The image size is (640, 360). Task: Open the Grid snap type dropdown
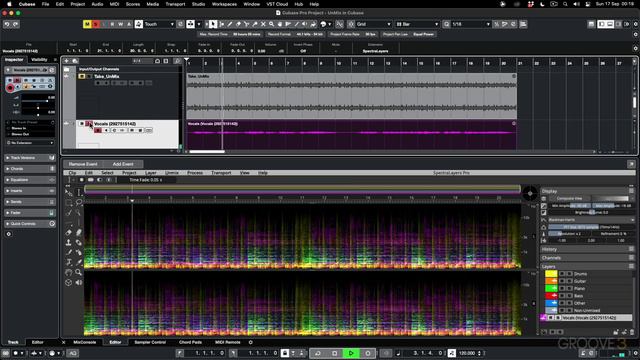coord(373,24)
